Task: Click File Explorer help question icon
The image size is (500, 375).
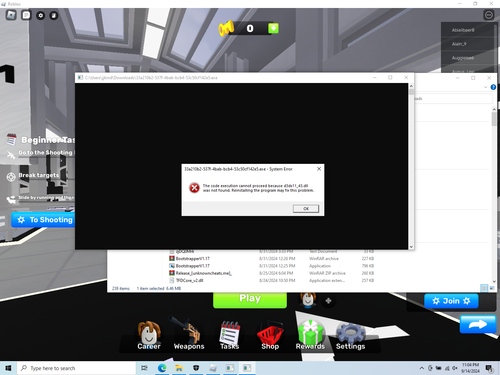Action: click(493, 87)
